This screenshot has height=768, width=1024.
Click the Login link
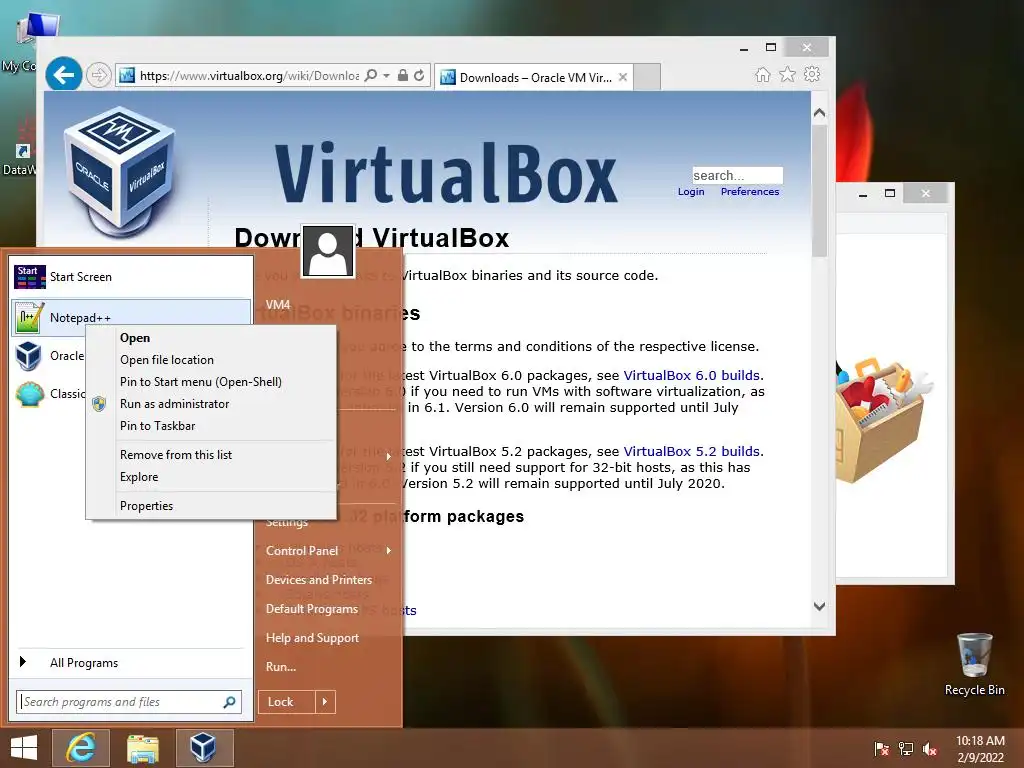[691, 191]
